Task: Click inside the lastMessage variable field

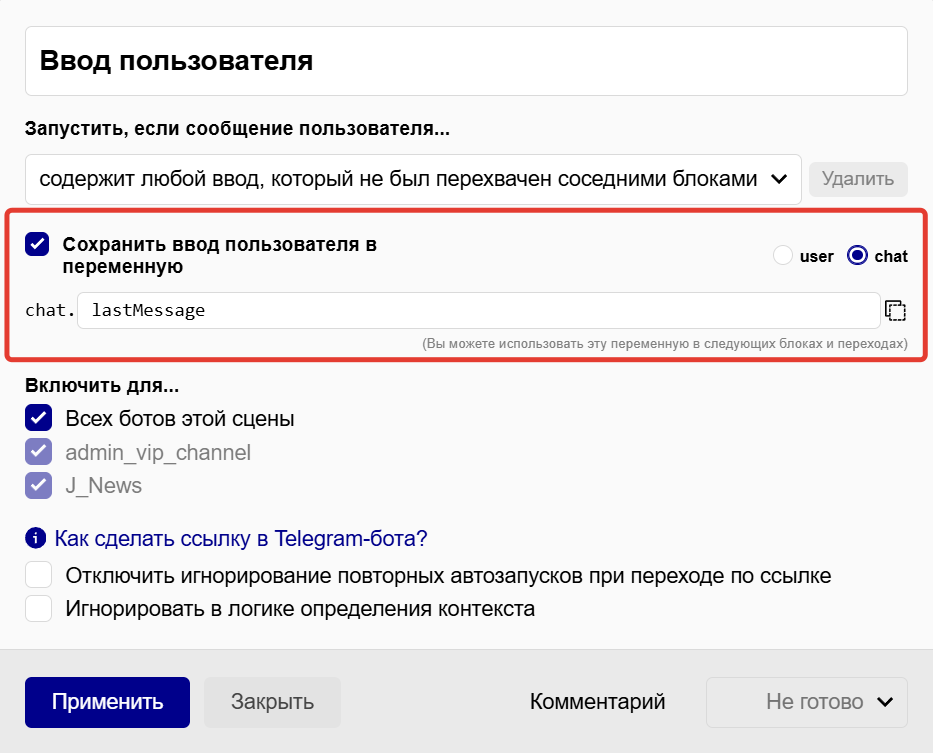Action: tap(400, 310)
